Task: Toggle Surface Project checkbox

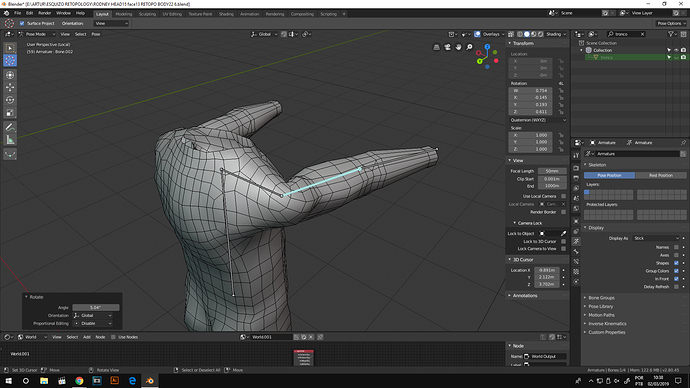Action: pyautogui.click(x=22, y=23)
